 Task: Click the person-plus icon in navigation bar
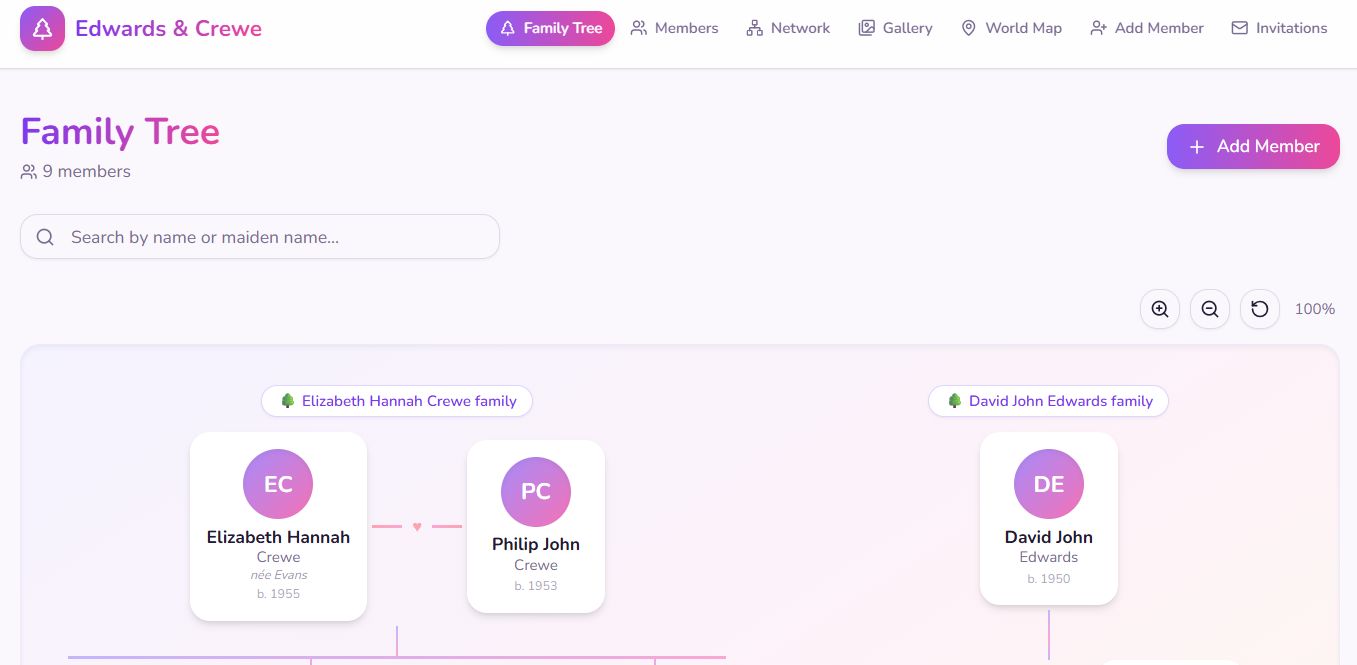tap(1098, 28)
